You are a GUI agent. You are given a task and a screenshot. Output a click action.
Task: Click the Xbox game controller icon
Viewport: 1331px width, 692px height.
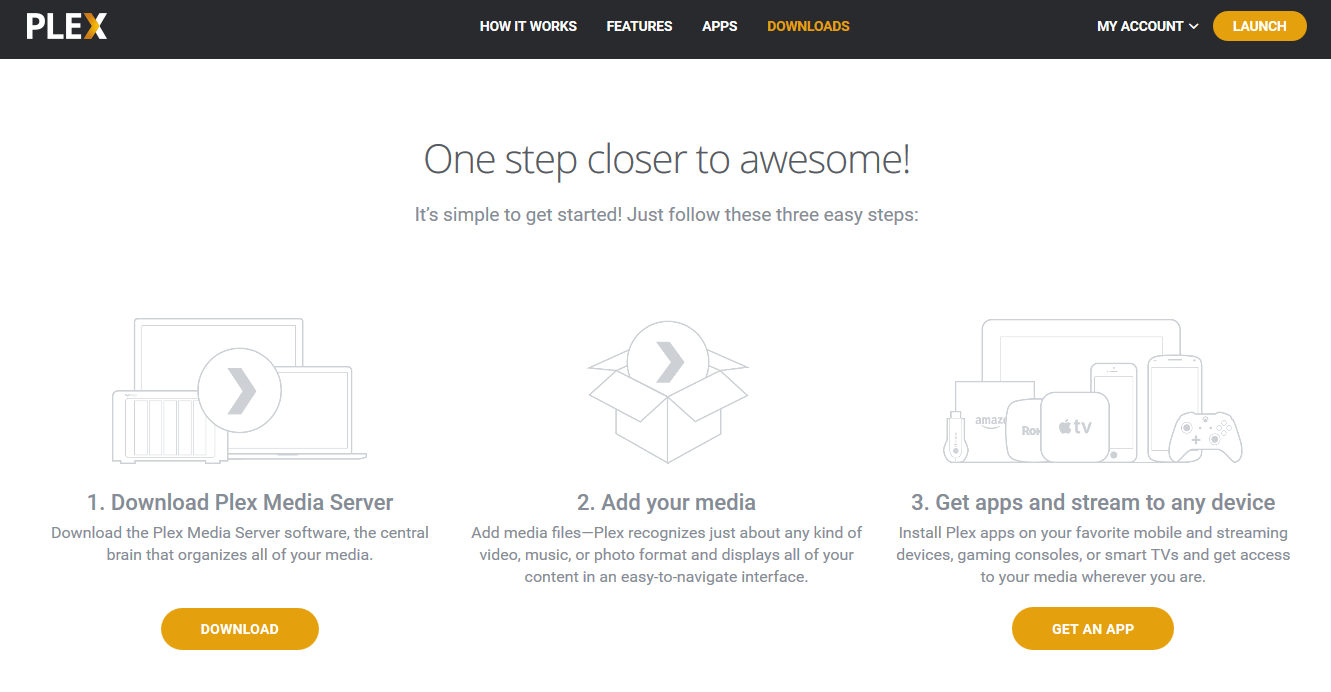[x=1205, y=436]
